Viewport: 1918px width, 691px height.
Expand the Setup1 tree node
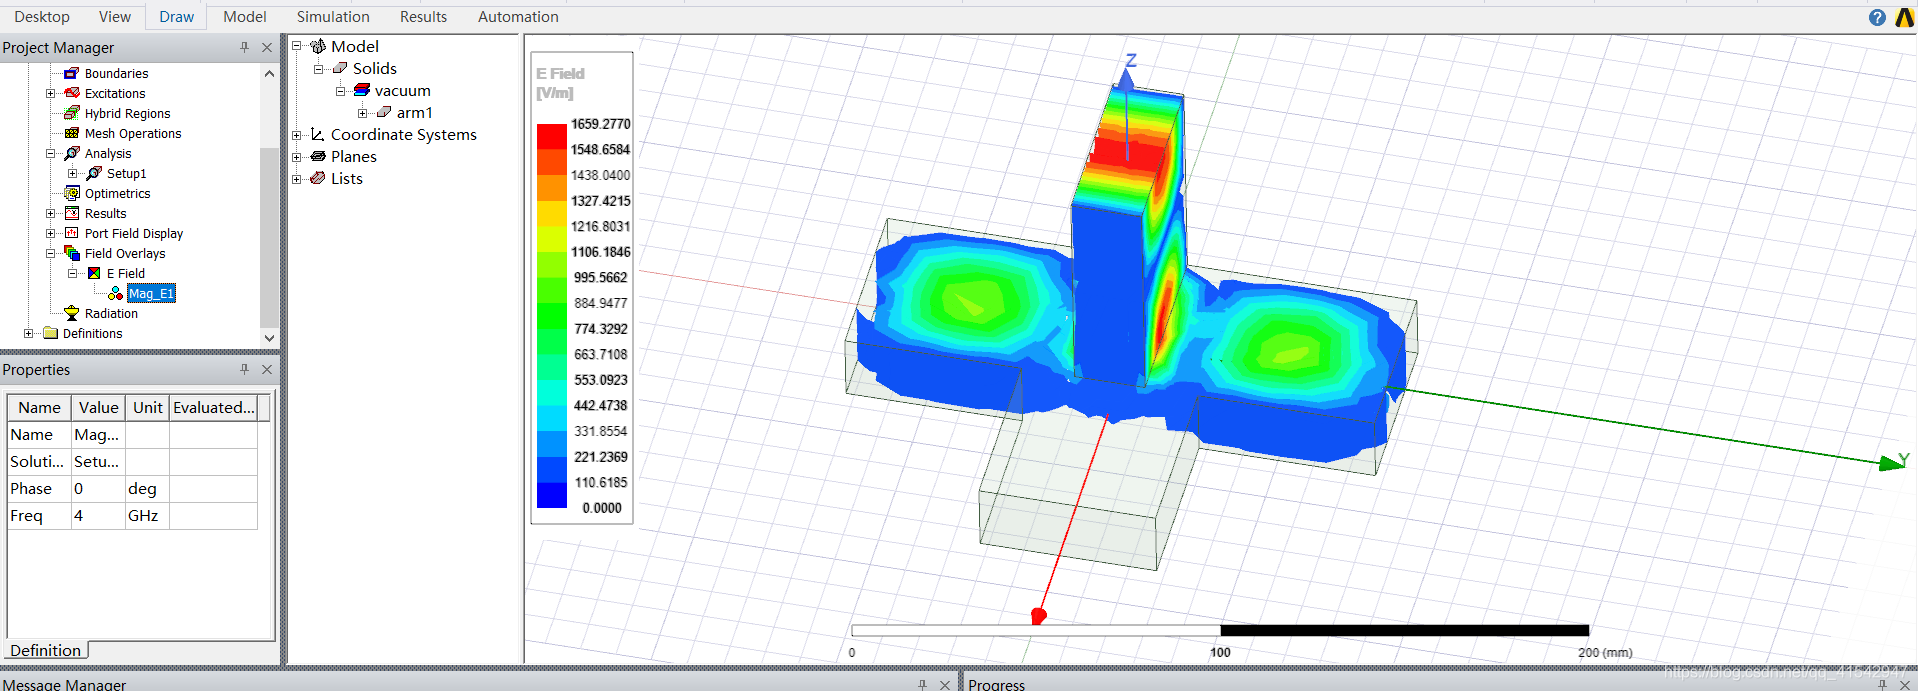pyautogui.click(x=73, y=173)
